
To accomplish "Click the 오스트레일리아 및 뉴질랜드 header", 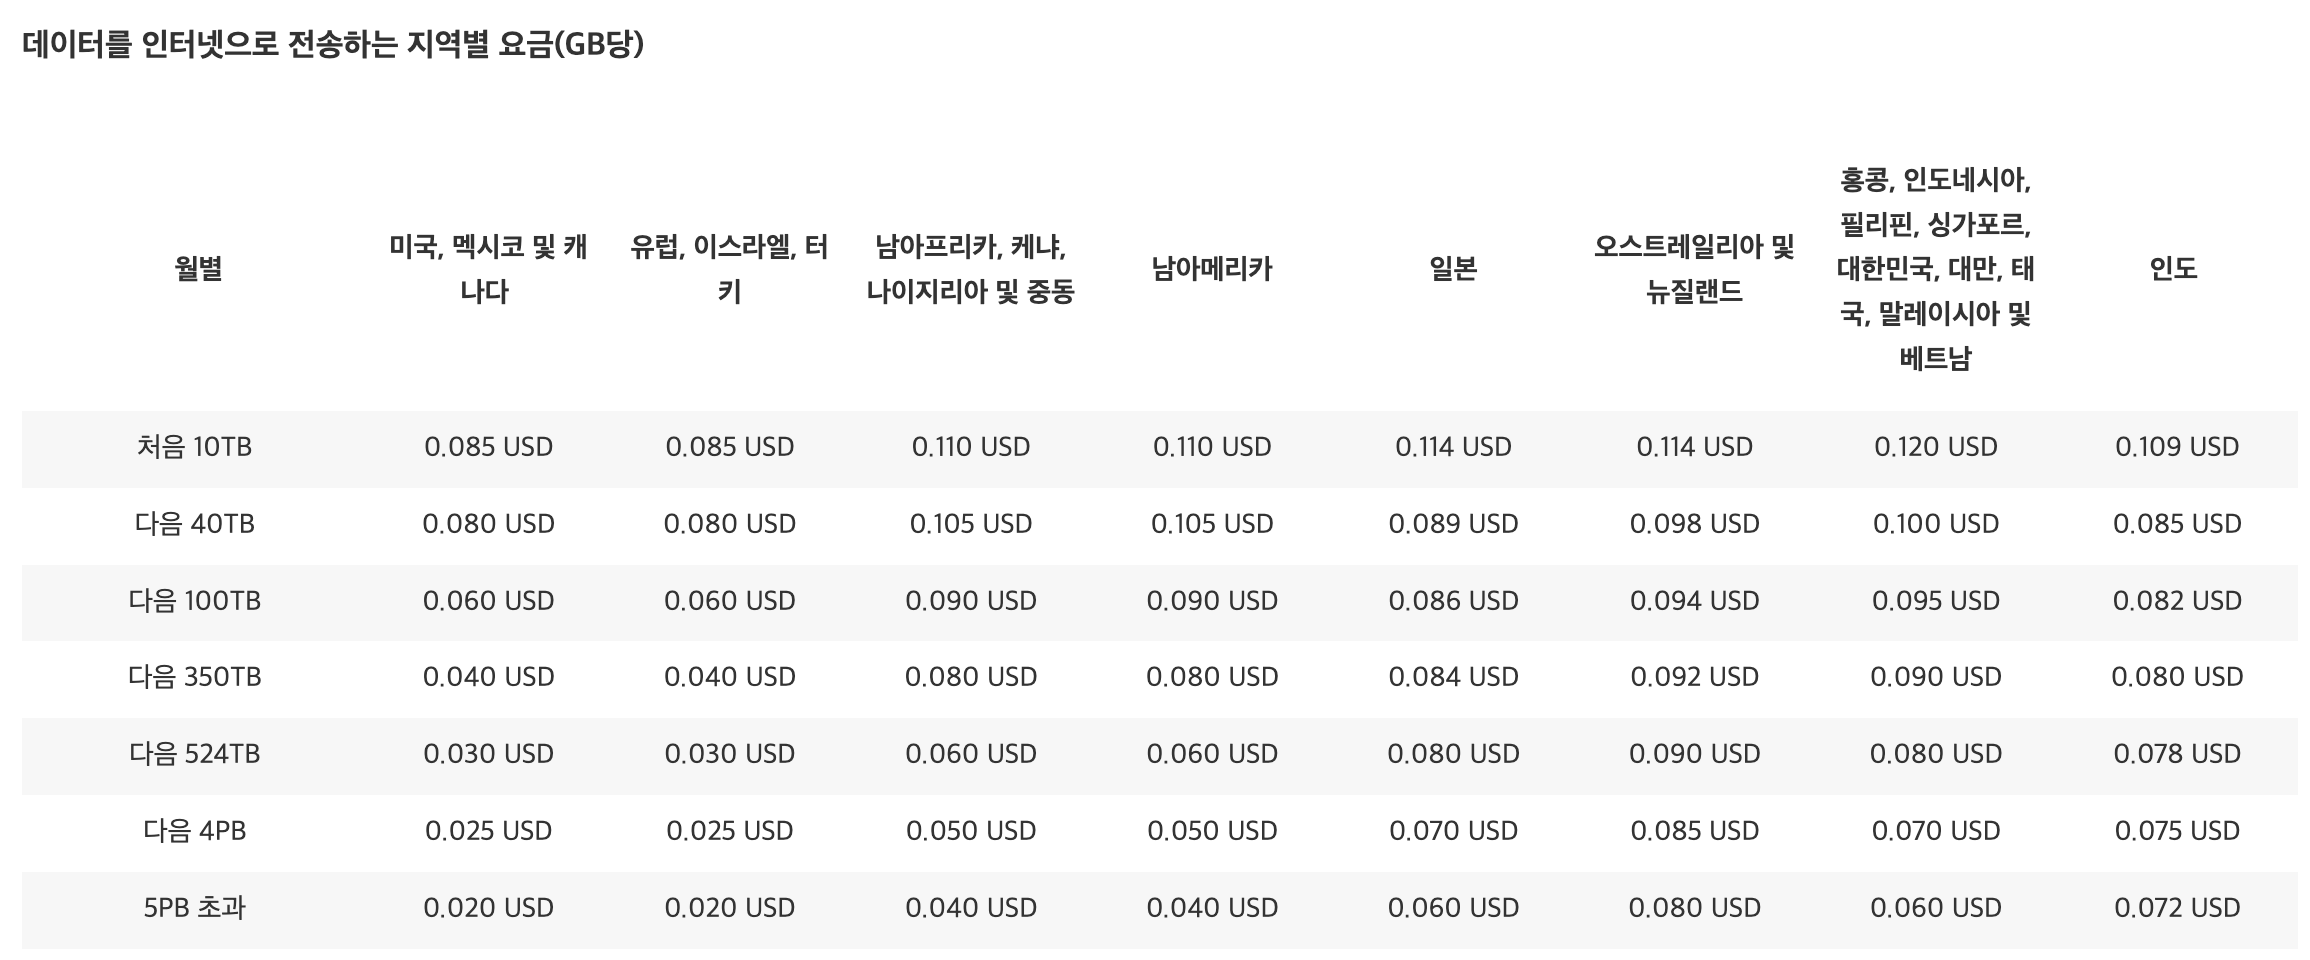I will 1694,269.
